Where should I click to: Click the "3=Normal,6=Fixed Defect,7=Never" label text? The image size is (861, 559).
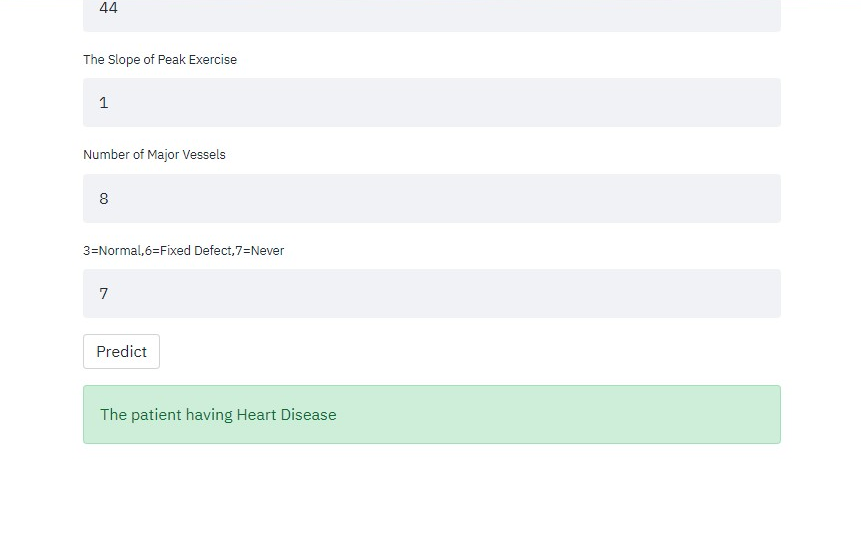[183, 251]
